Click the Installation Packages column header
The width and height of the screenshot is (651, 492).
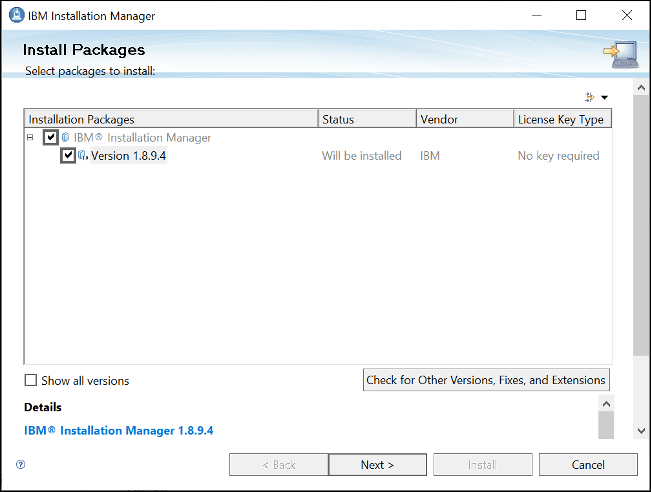click(x=171, y=119)
